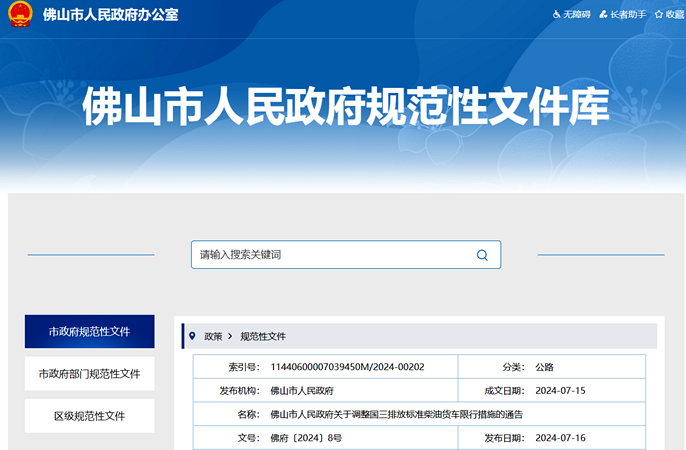This screenshot has width=686, height=450.
Task: Open 佛山市人民政府办公室 site title
Action: [x=111, y=14]
